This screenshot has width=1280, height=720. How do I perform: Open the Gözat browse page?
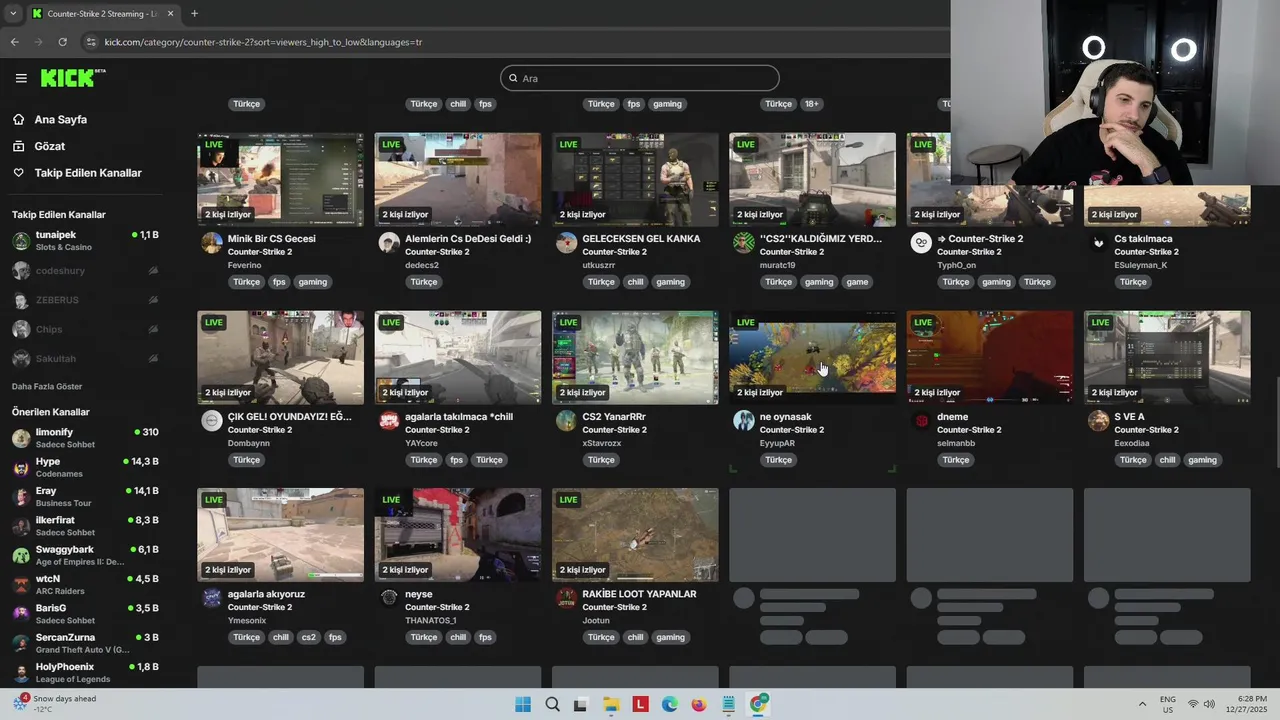coord(49,146)
